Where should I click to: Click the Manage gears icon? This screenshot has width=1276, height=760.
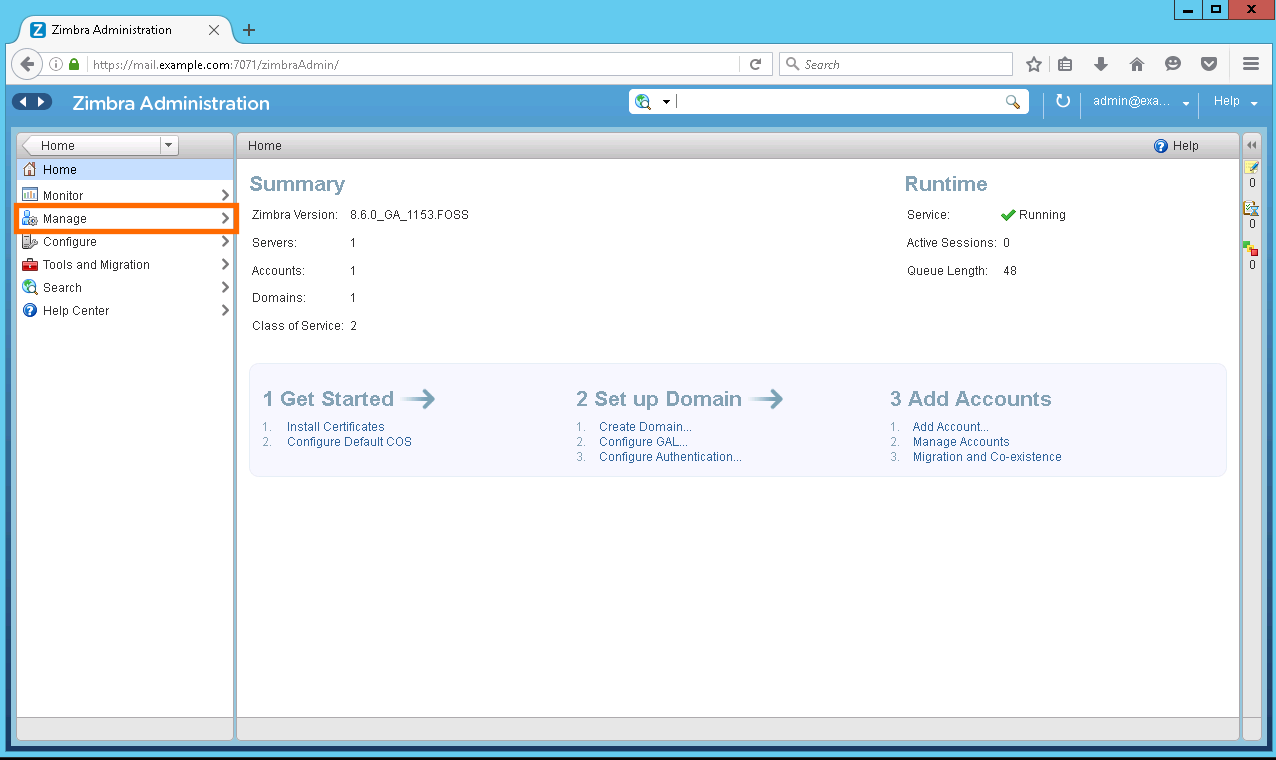click(x=30, y=219)
